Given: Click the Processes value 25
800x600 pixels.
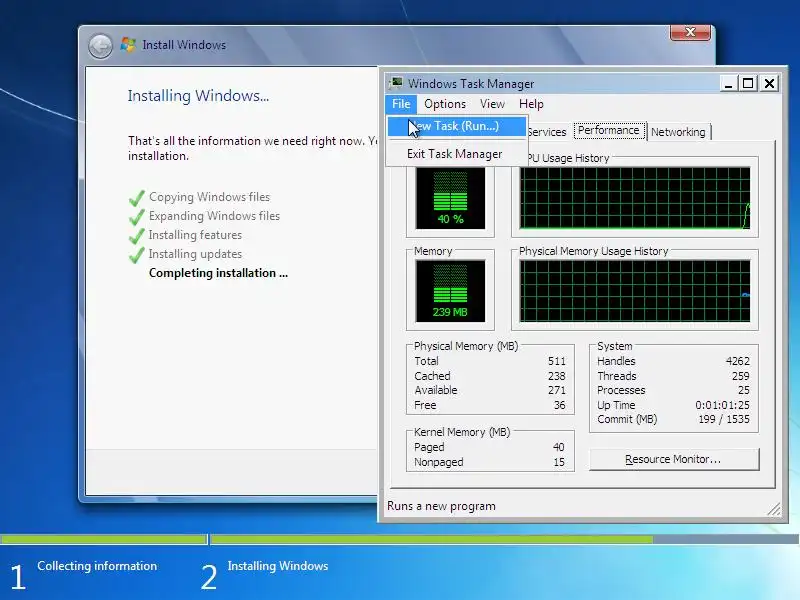Looking at the screenshot, I should 744,390.
